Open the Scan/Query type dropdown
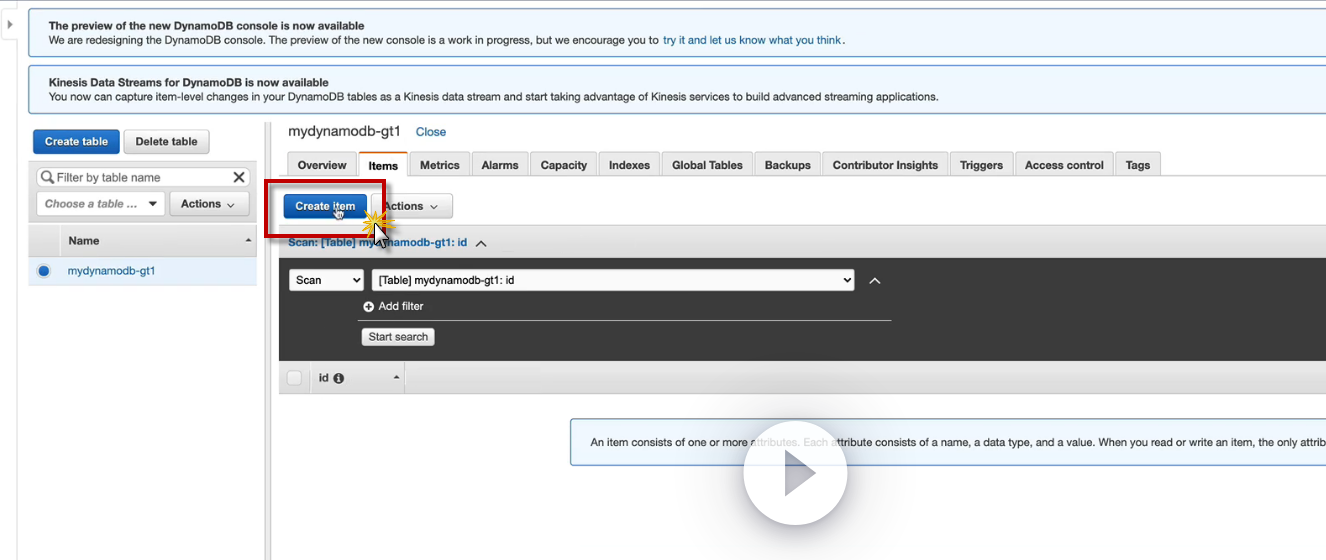The image size is (1326, 560). (x=327, y=281)
